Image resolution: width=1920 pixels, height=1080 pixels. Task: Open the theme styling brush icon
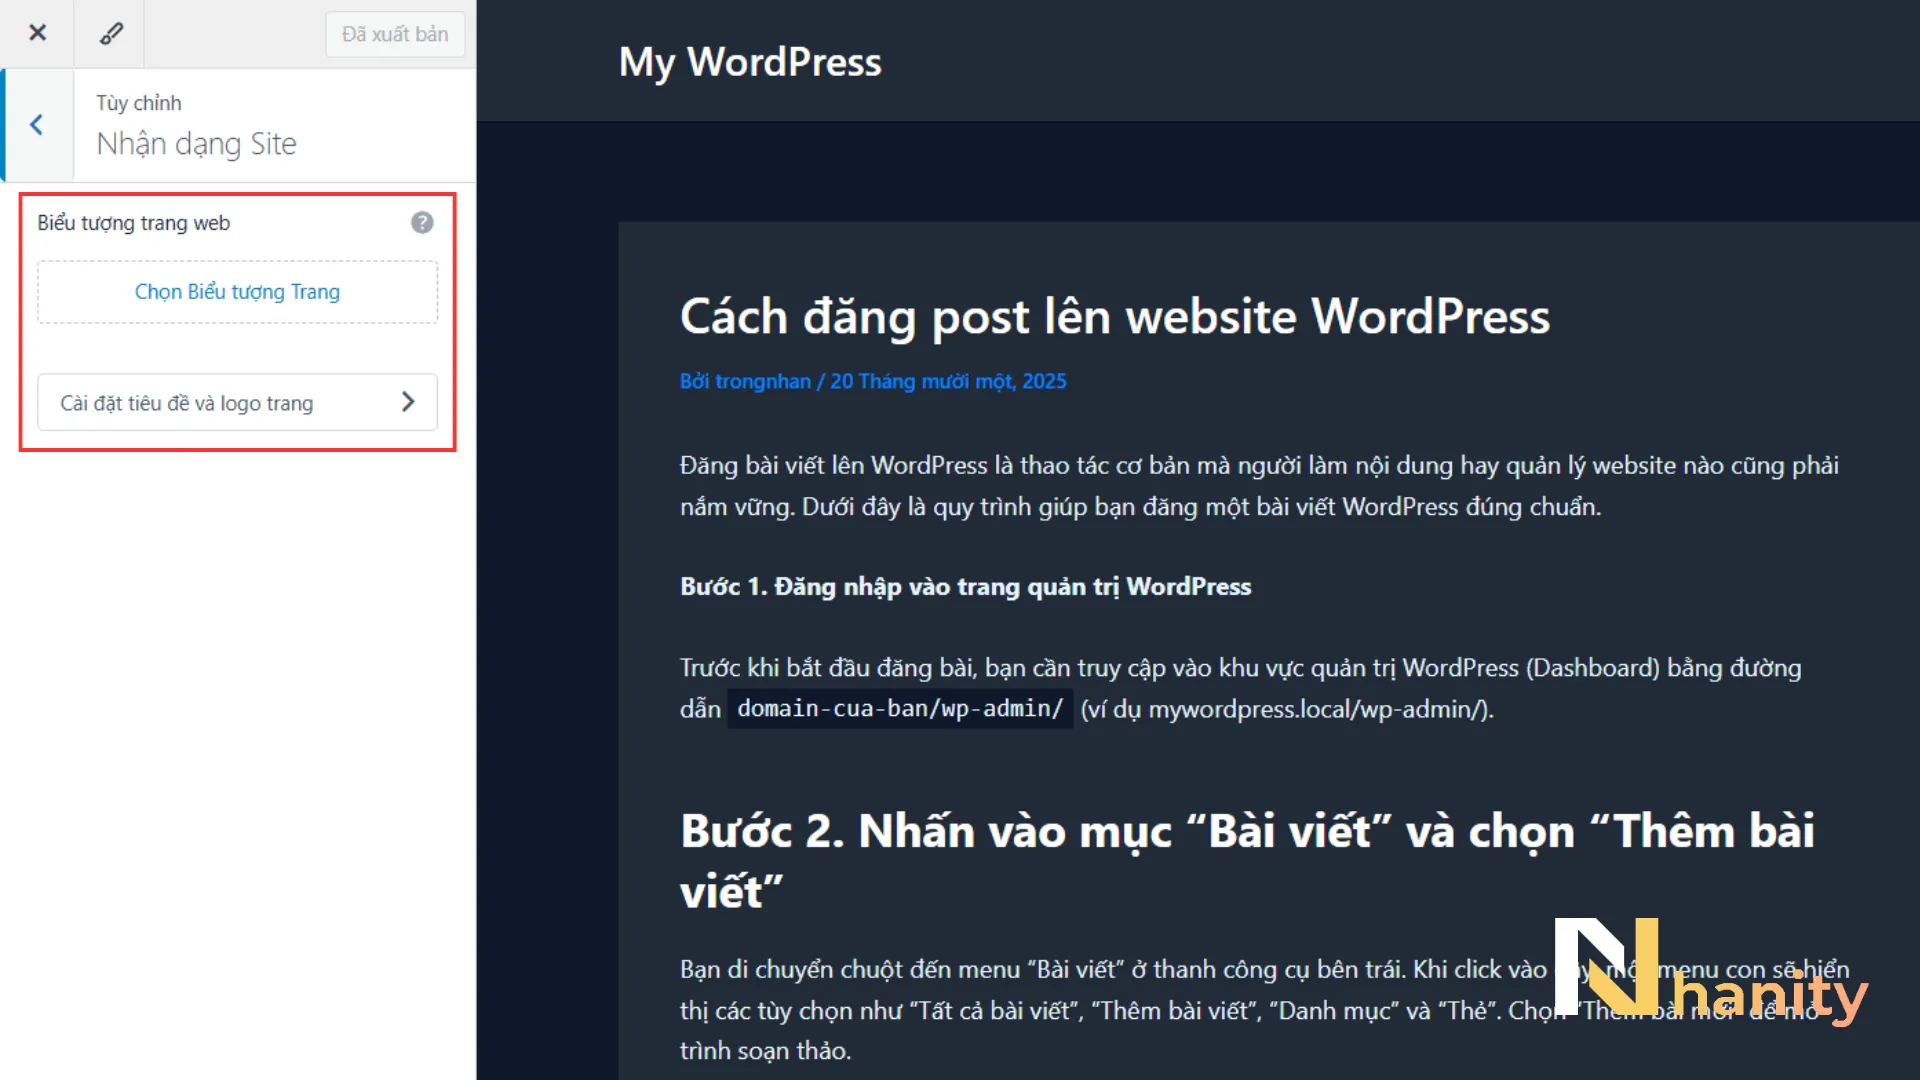click(x=111, y=33)
